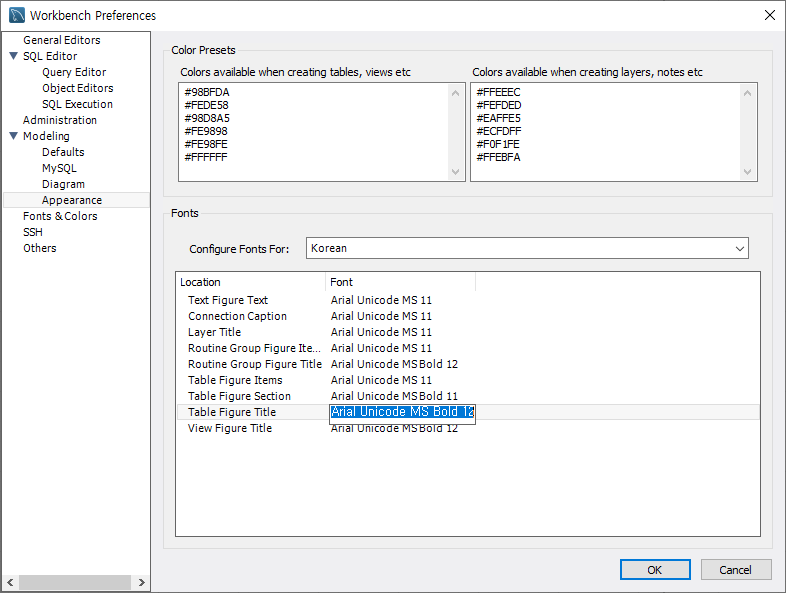Click font value for Table Figure Items
Image resolution: width=786 pixels, height=593 pixels.
click(x=381, y=380)
